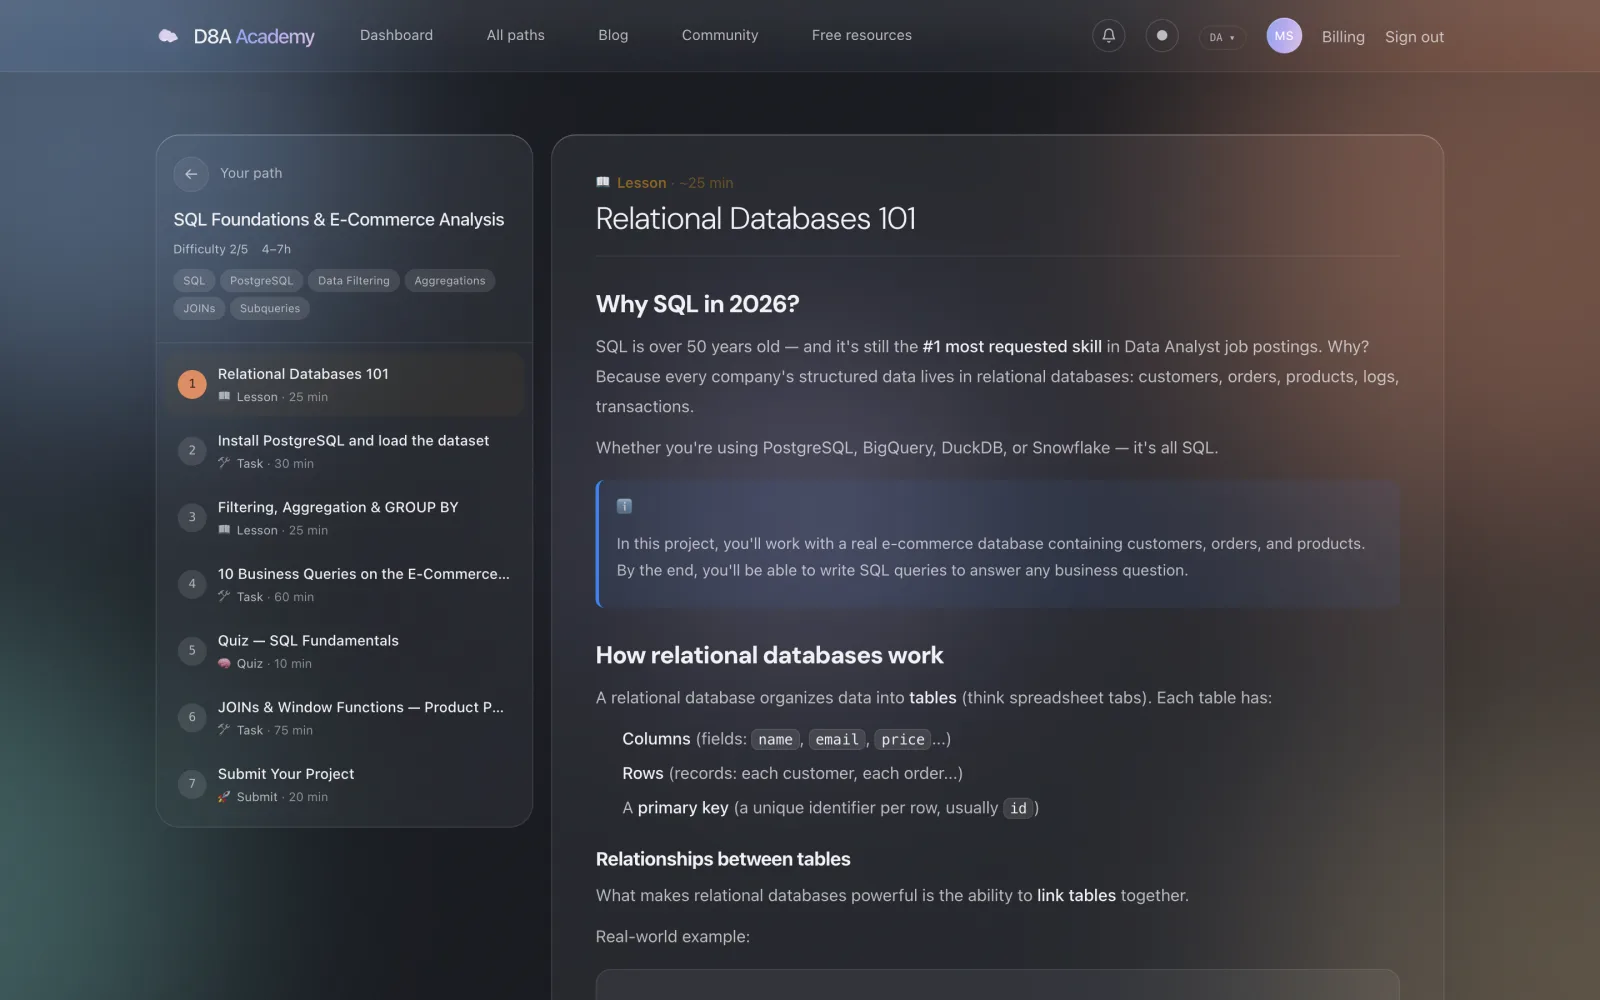The width and height of the screenshot is (1600, 1000).
Task: Toggle the theme mode circle button
Action: coord(1161,36)
